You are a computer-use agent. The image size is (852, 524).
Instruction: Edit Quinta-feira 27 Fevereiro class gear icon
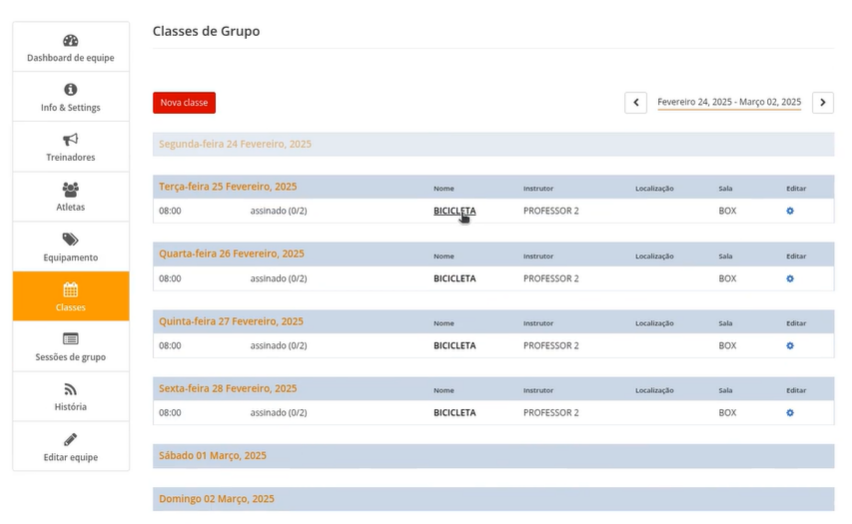[790, 346]
